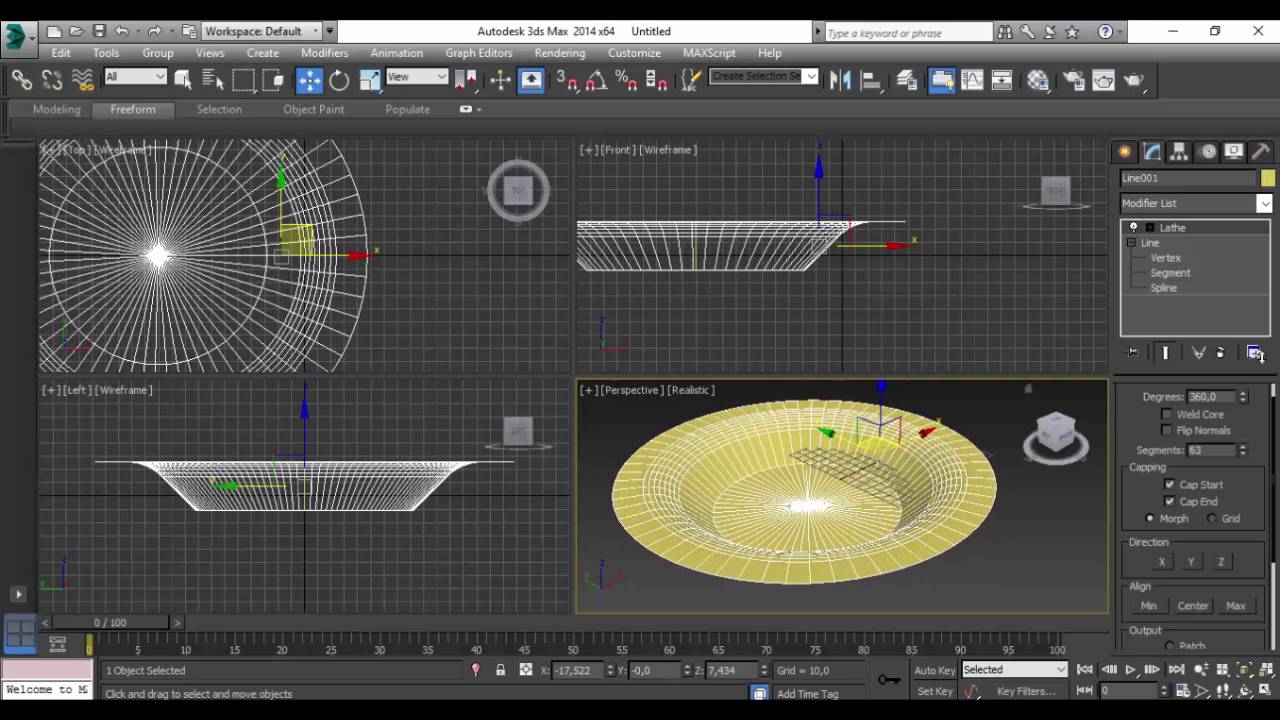Click the Align Max button
The width and height of the screenshot is (1280, 720).
click(1236, 606)
